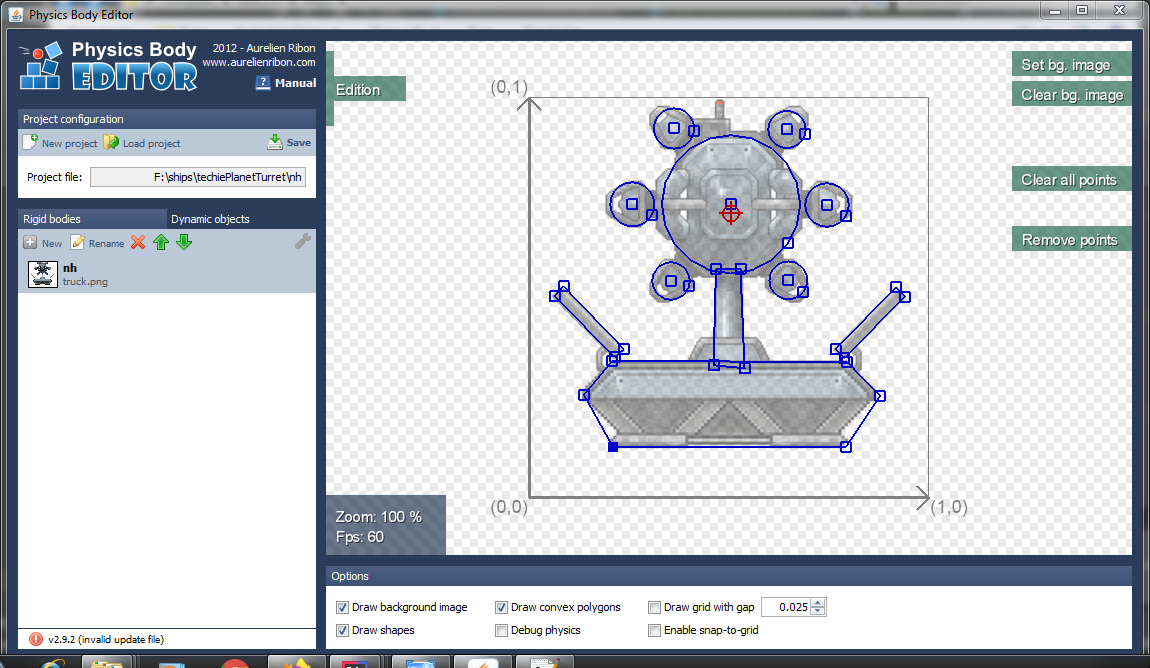The image size is (1150, 668).
Task: Click the Physics Body Editor logo
Action: (109, 67)
